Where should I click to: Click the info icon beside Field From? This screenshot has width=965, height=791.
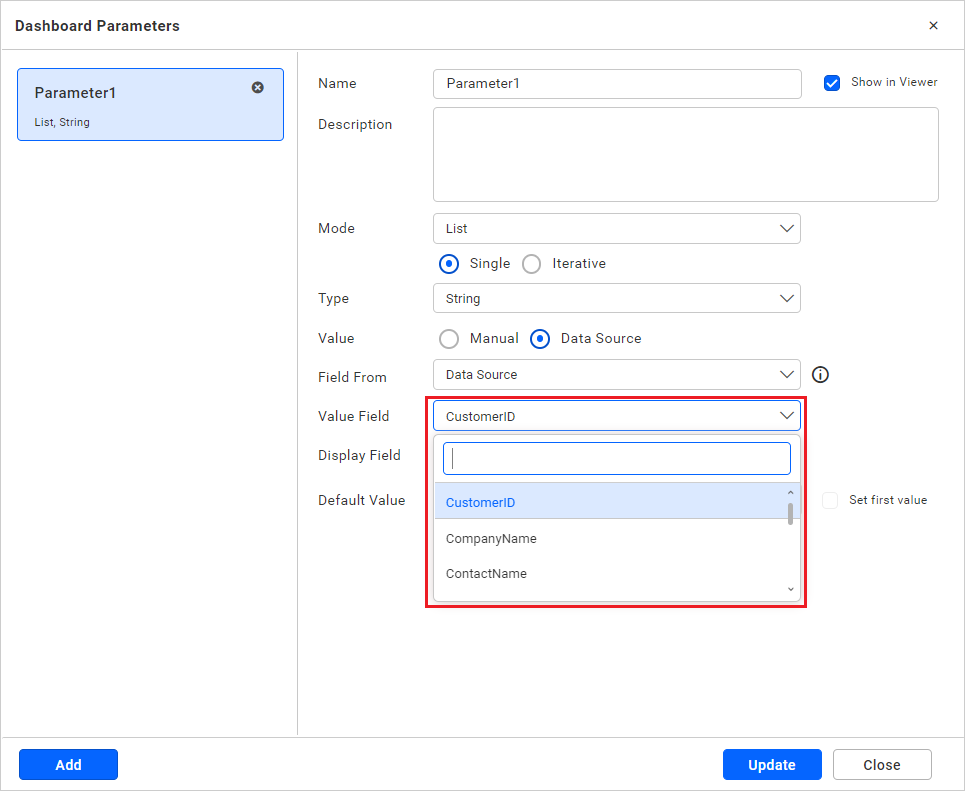click(820, 374)
